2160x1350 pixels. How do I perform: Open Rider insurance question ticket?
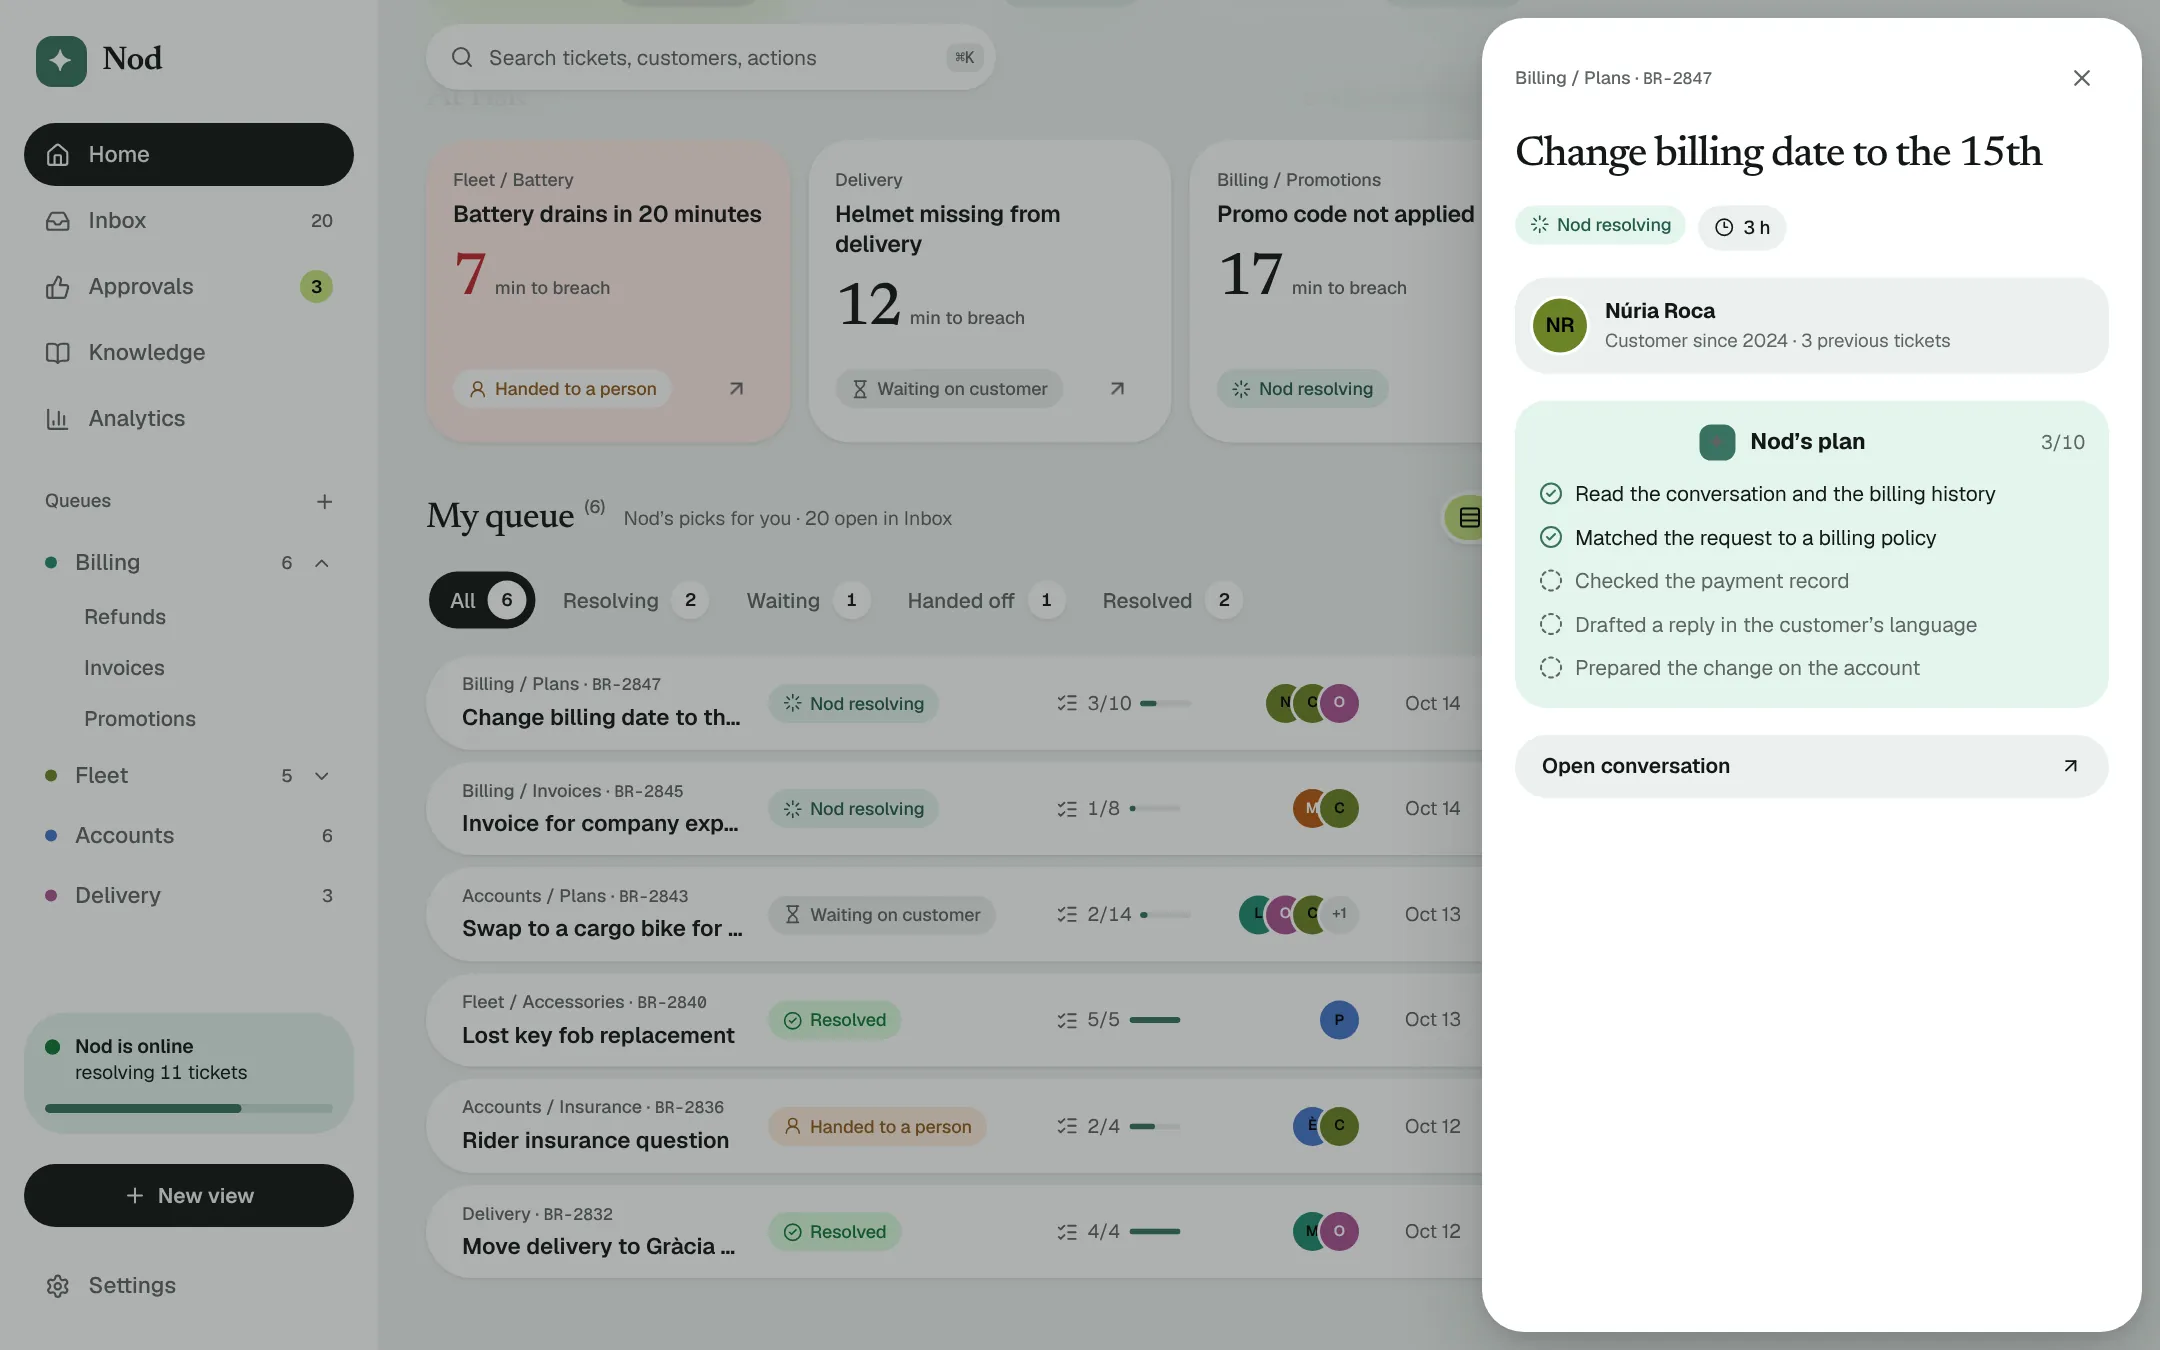[954, 1126]
